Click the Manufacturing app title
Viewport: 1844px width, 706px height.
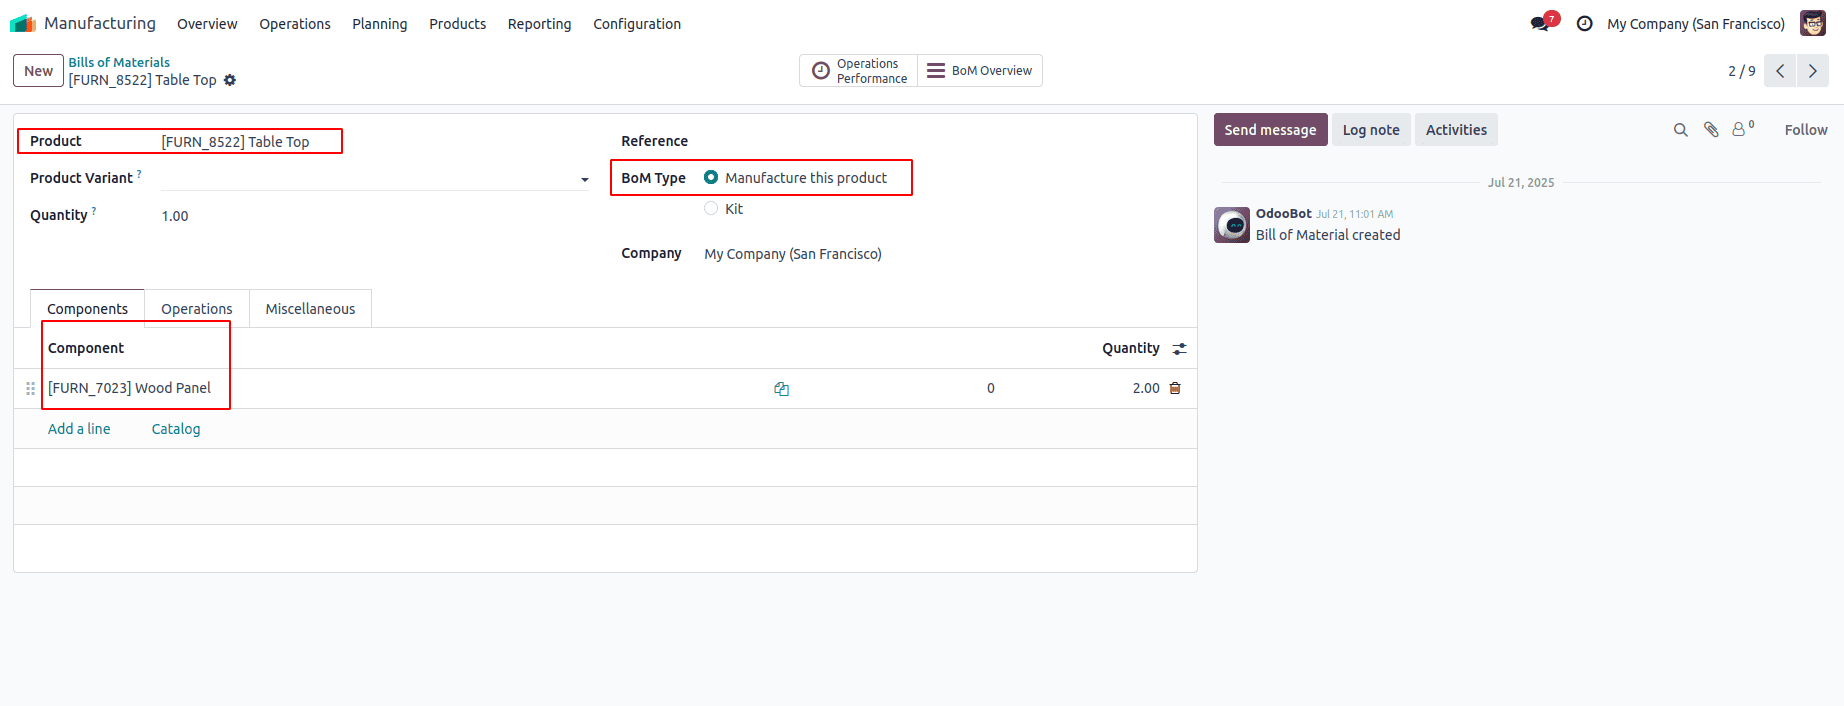tap(100, 23)
